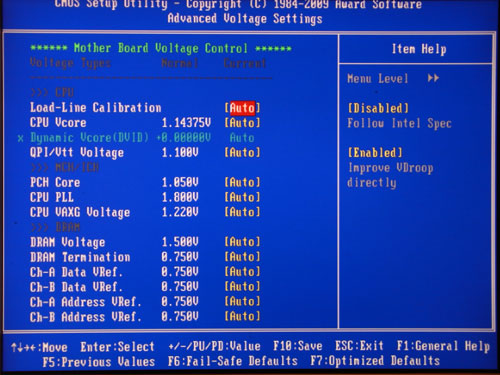
Task: Click the dimmed DRAM section header
Action: (x=55, y=227)
